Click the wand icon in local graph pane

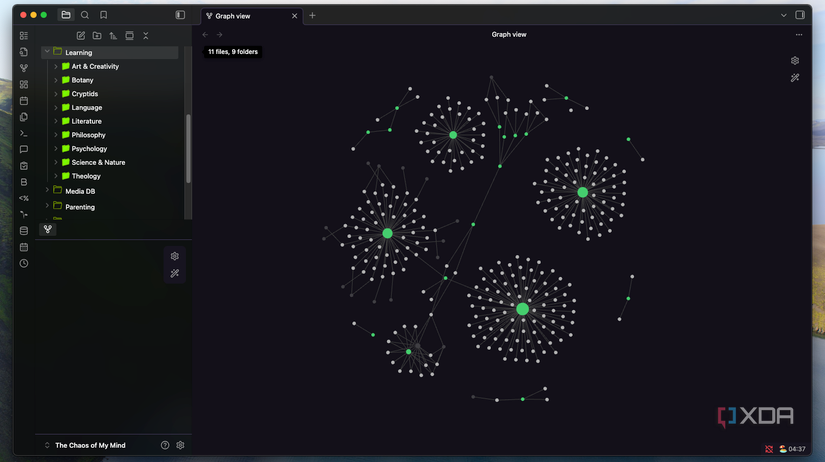[175, 273]
